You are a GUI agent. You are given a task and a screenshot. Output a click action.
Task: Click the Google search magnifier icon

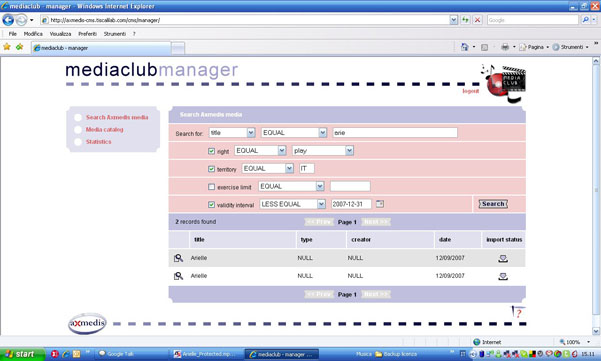pos(585,20)
